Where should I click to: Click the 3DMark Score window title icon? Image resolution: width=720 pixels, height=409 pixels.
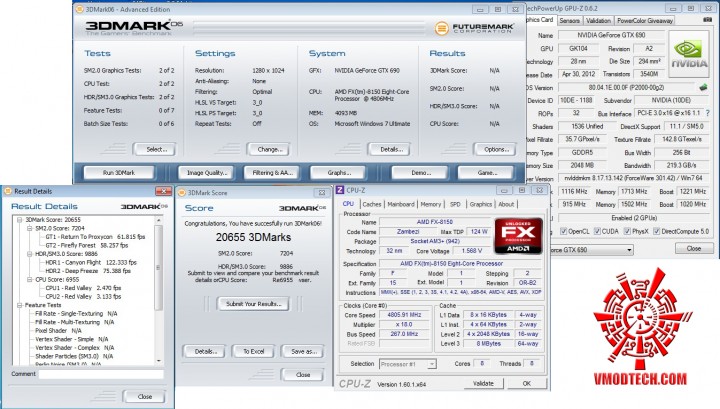182,193
